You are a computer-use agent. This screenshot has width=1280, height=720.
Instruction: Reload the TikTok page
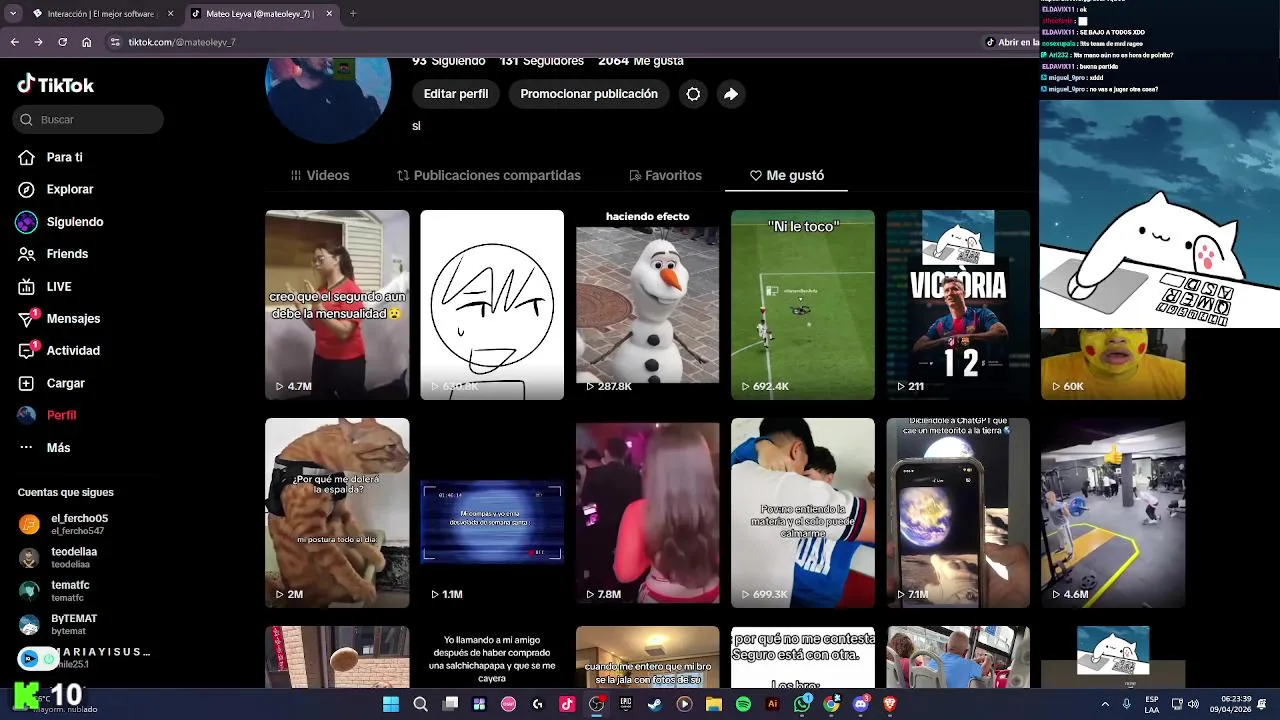(63, 42)
